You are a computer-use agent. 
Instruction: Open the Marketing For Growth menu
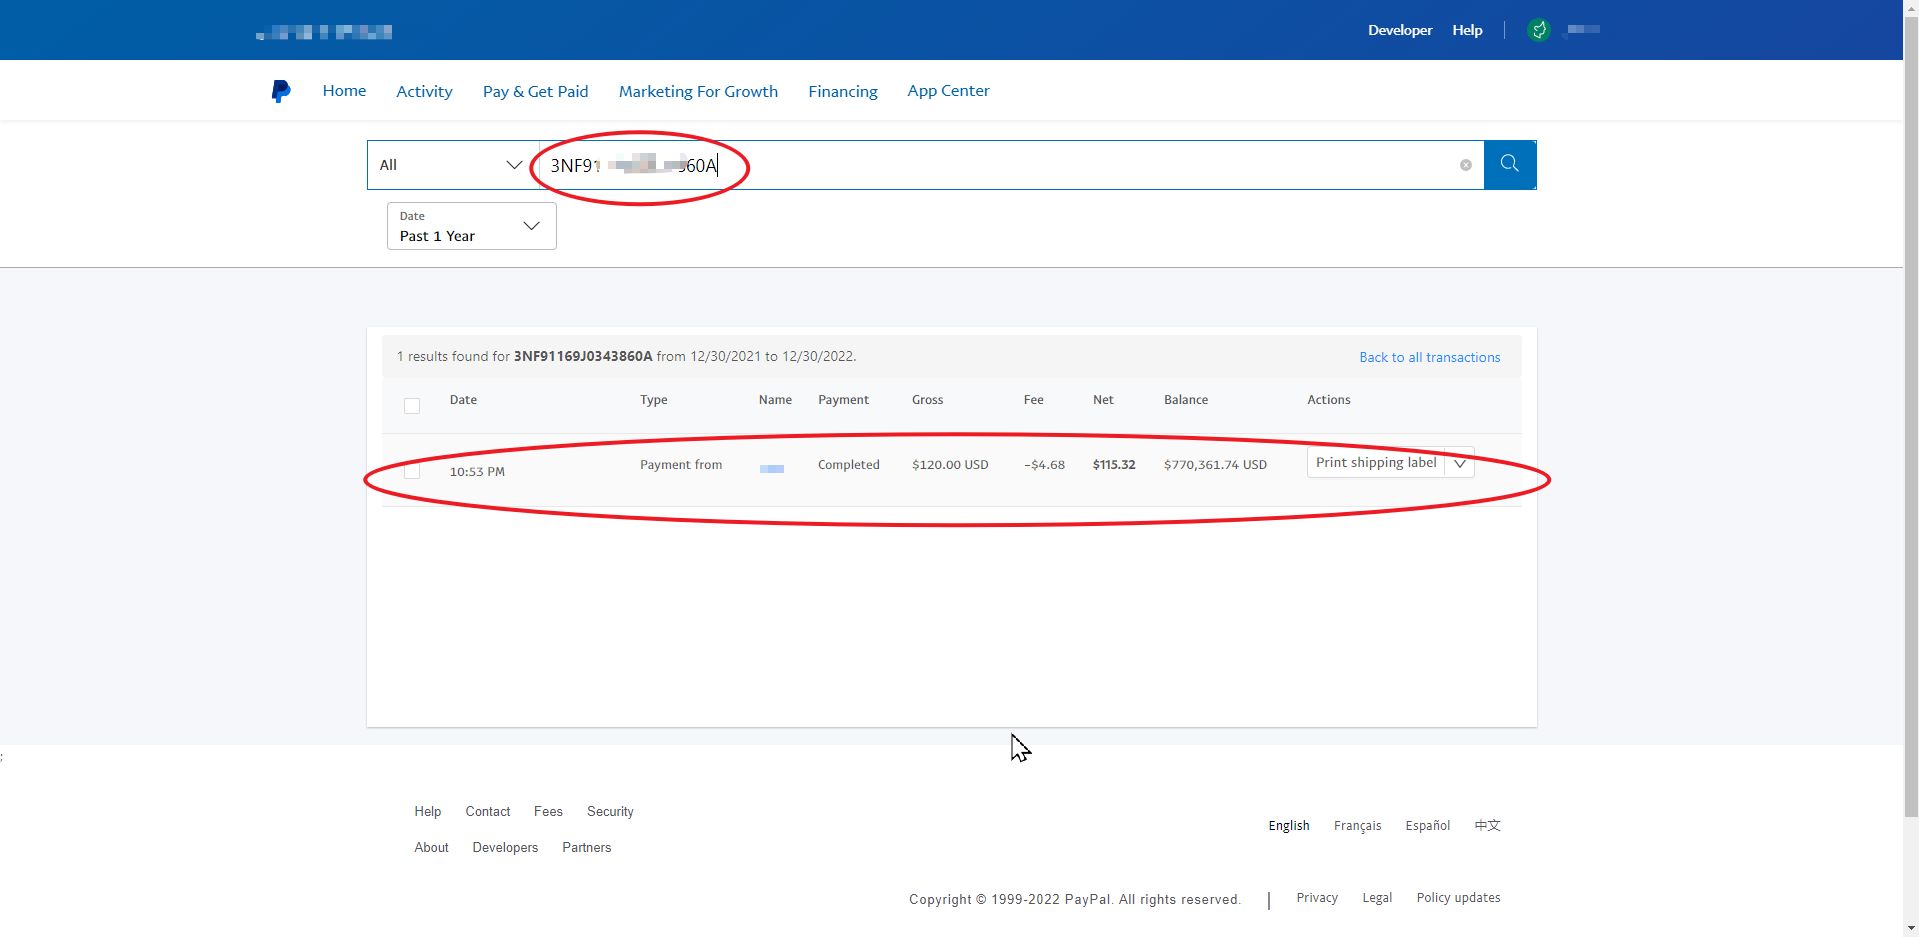[698, 91]
